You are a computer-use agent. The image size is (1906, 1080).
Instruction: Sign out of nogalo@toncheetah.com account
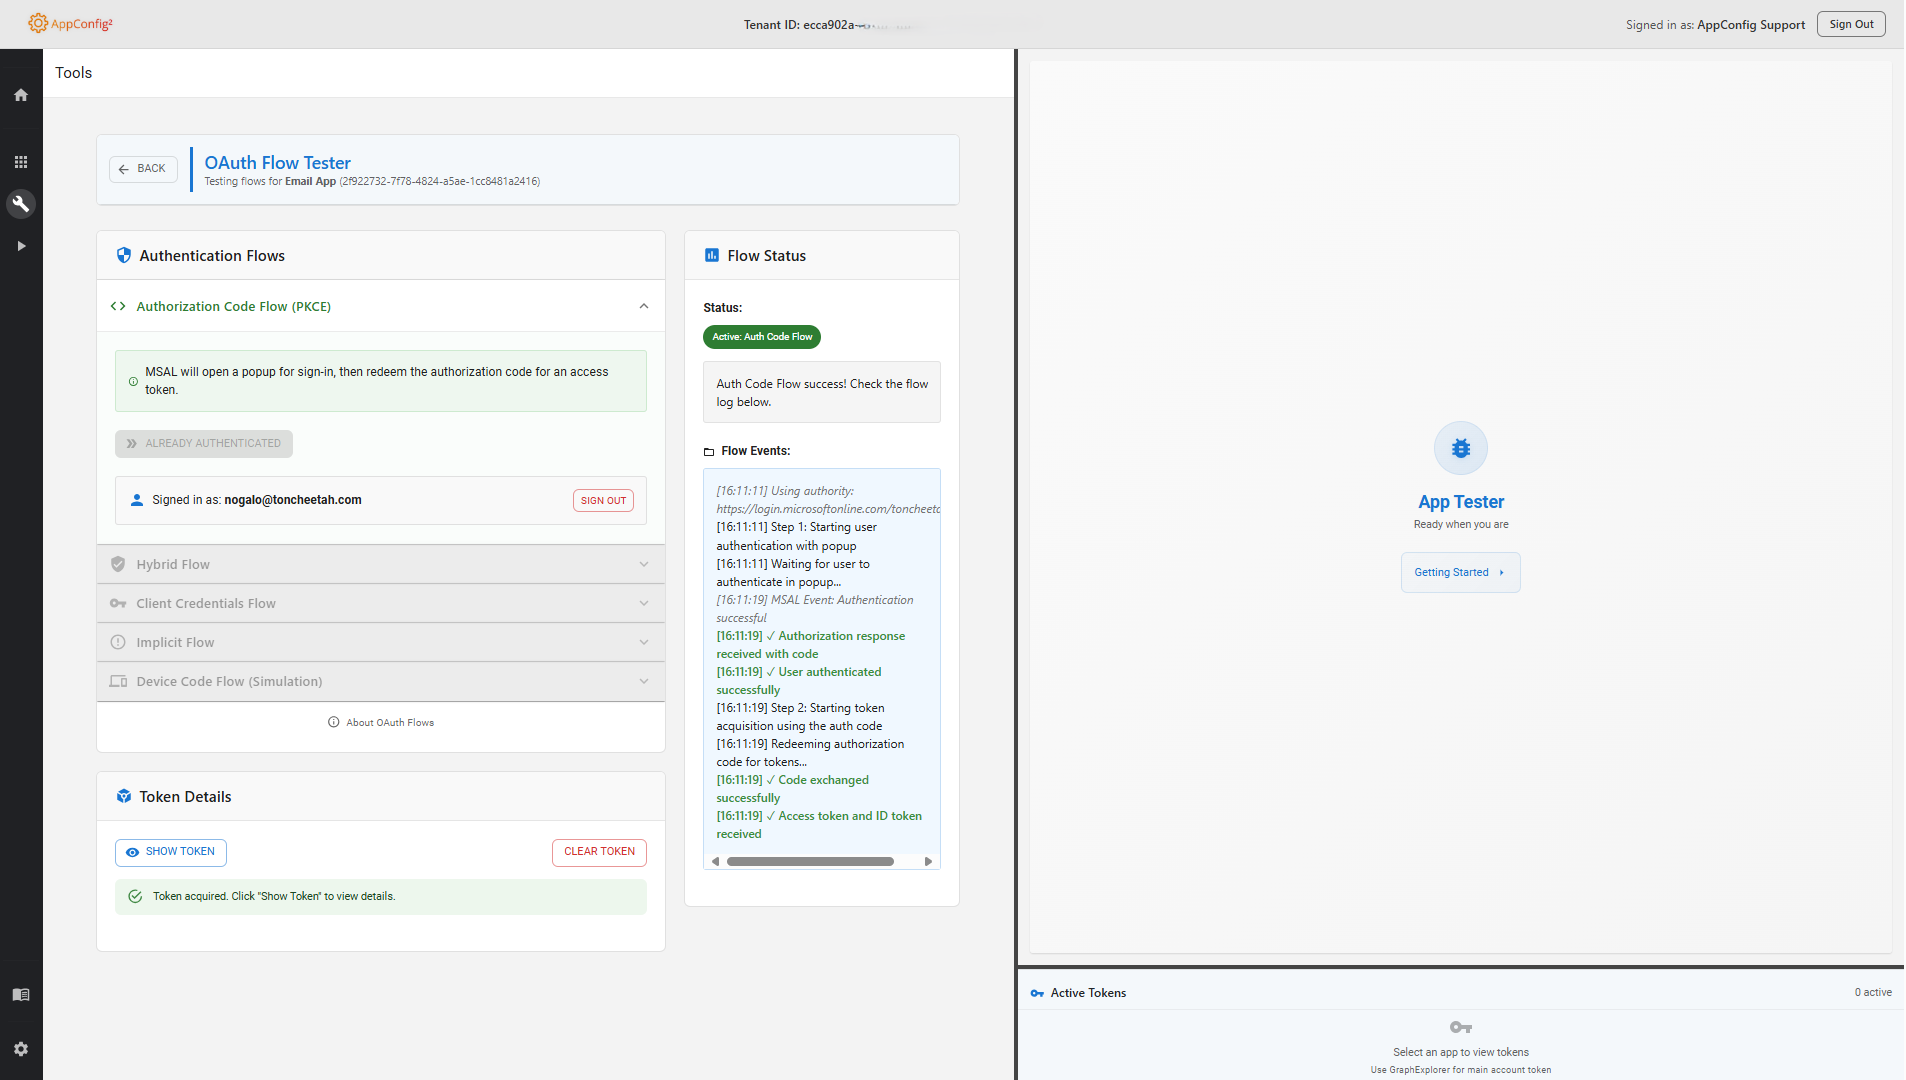point(603,501)
